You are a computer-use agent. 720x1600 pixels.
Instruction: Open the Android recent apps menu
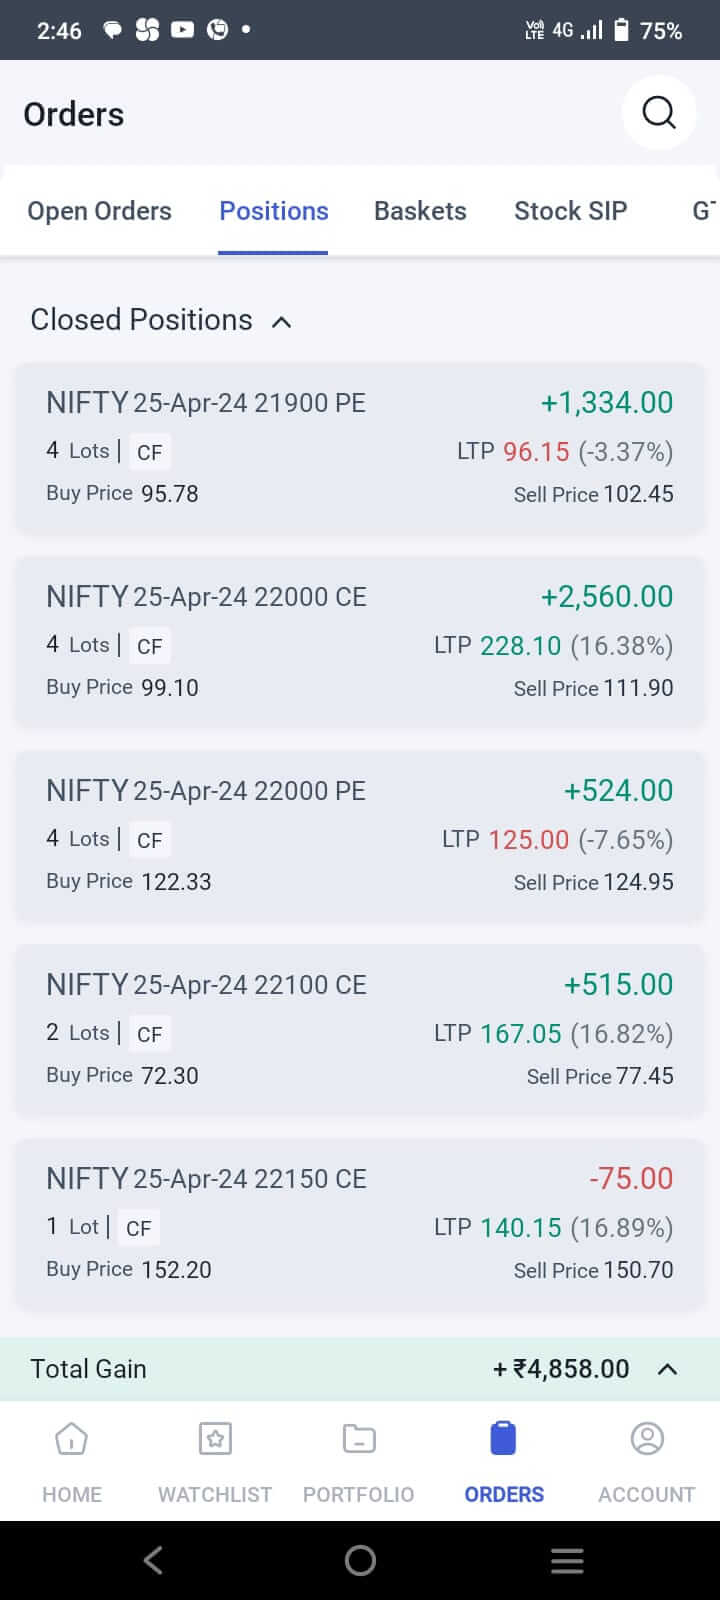pos(567,1560)
